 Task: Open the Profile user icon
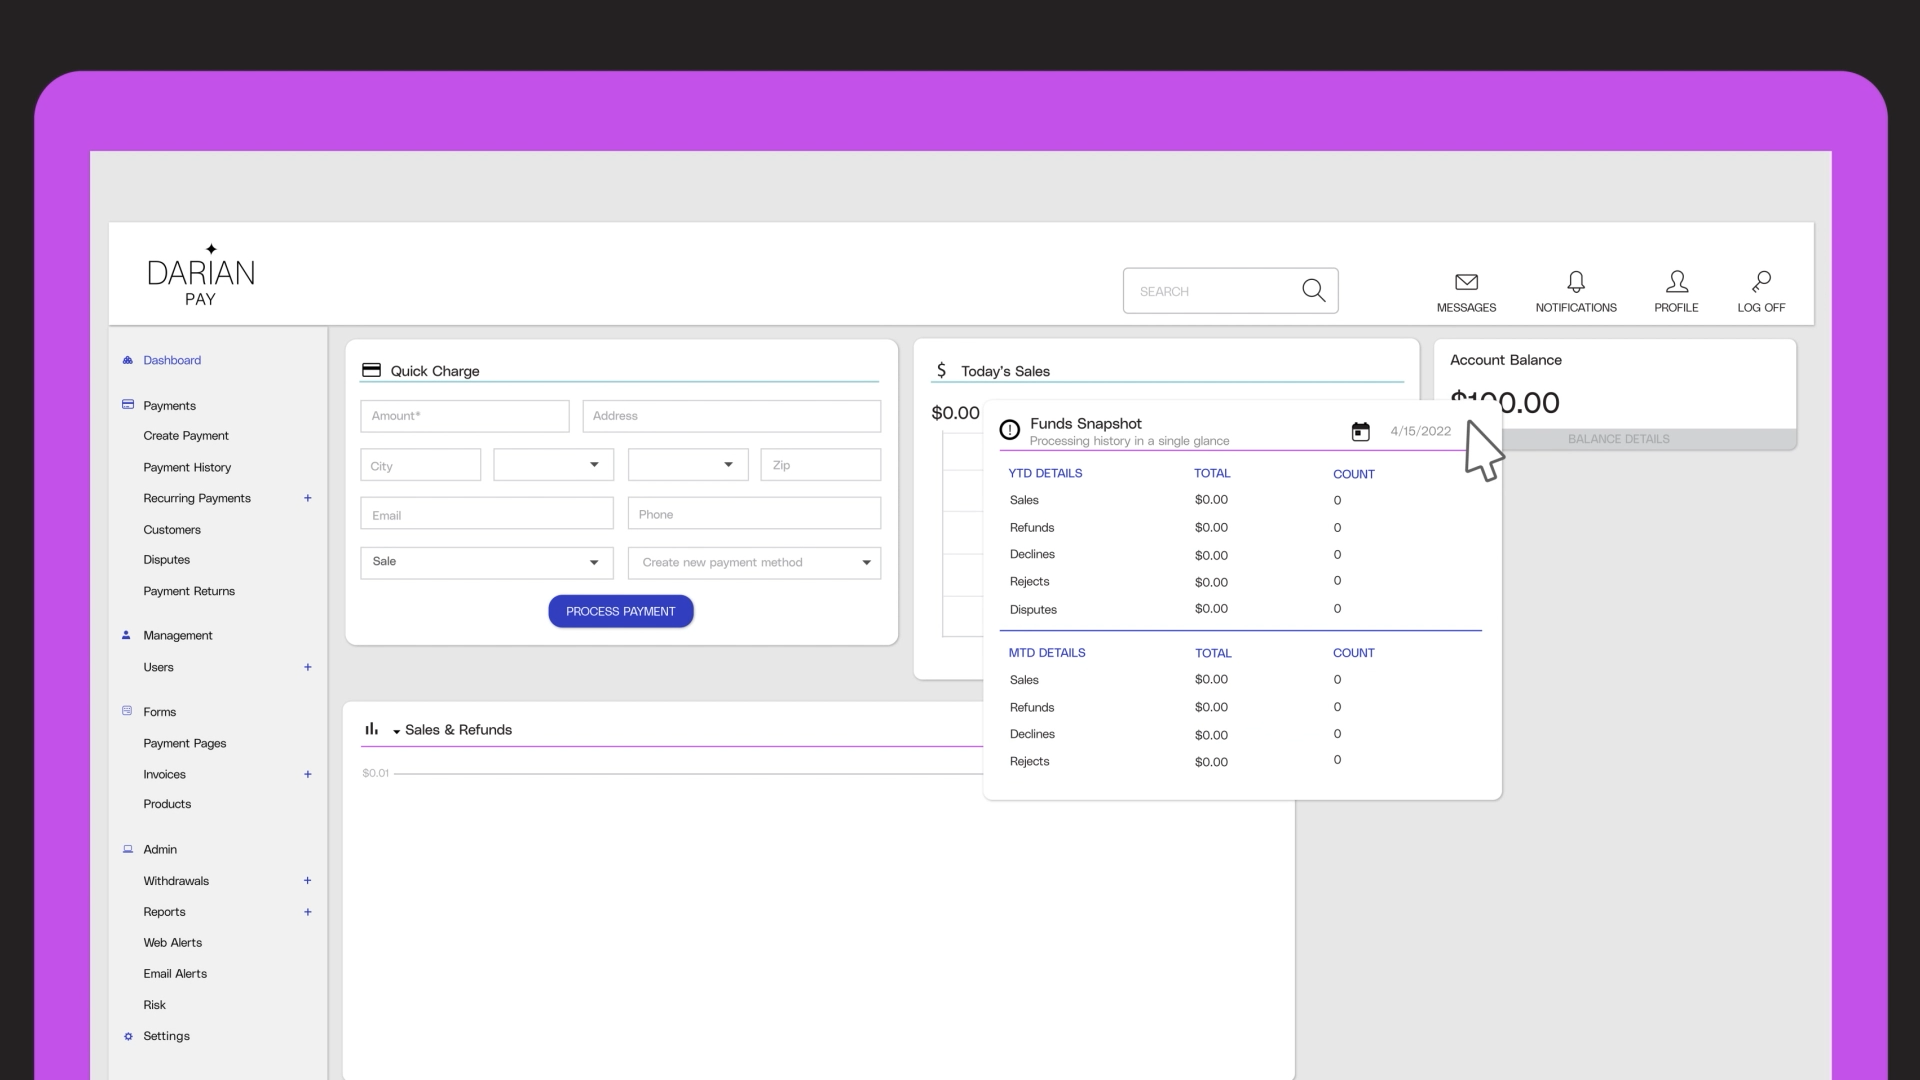click(1676, 282)
